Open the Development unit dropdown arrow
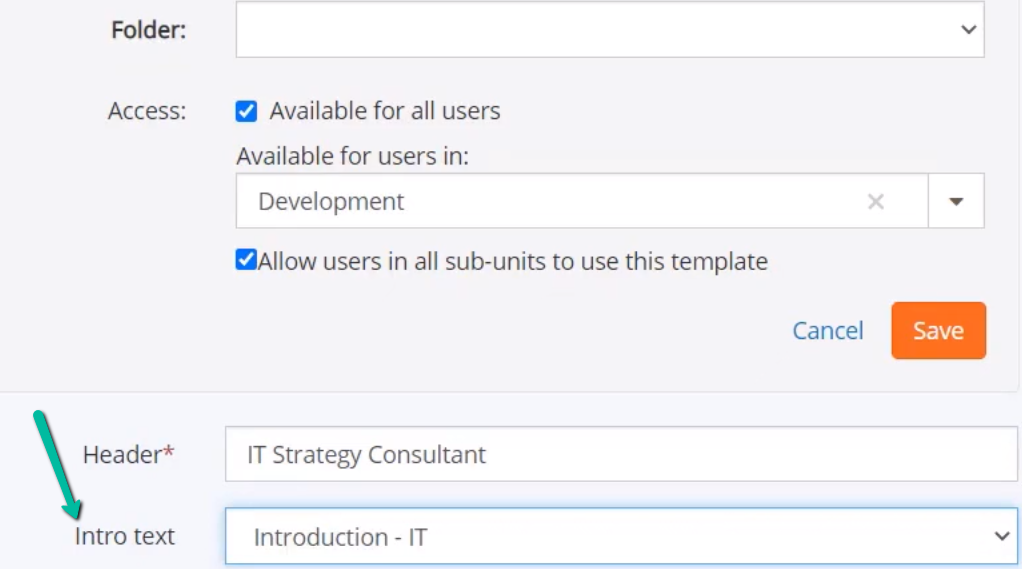Viewport: 1022px width, 569px height. pos(956,201)
